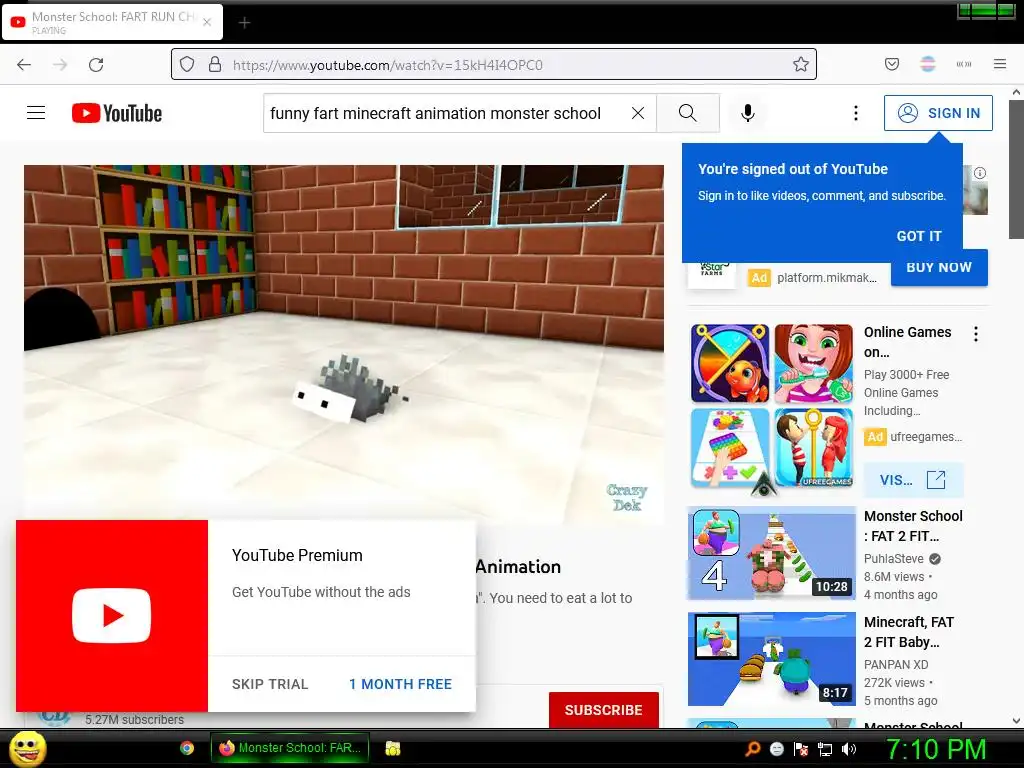Open Firefox application menu
This screenshot has width=1024, height=768.
click(1000, 64)
